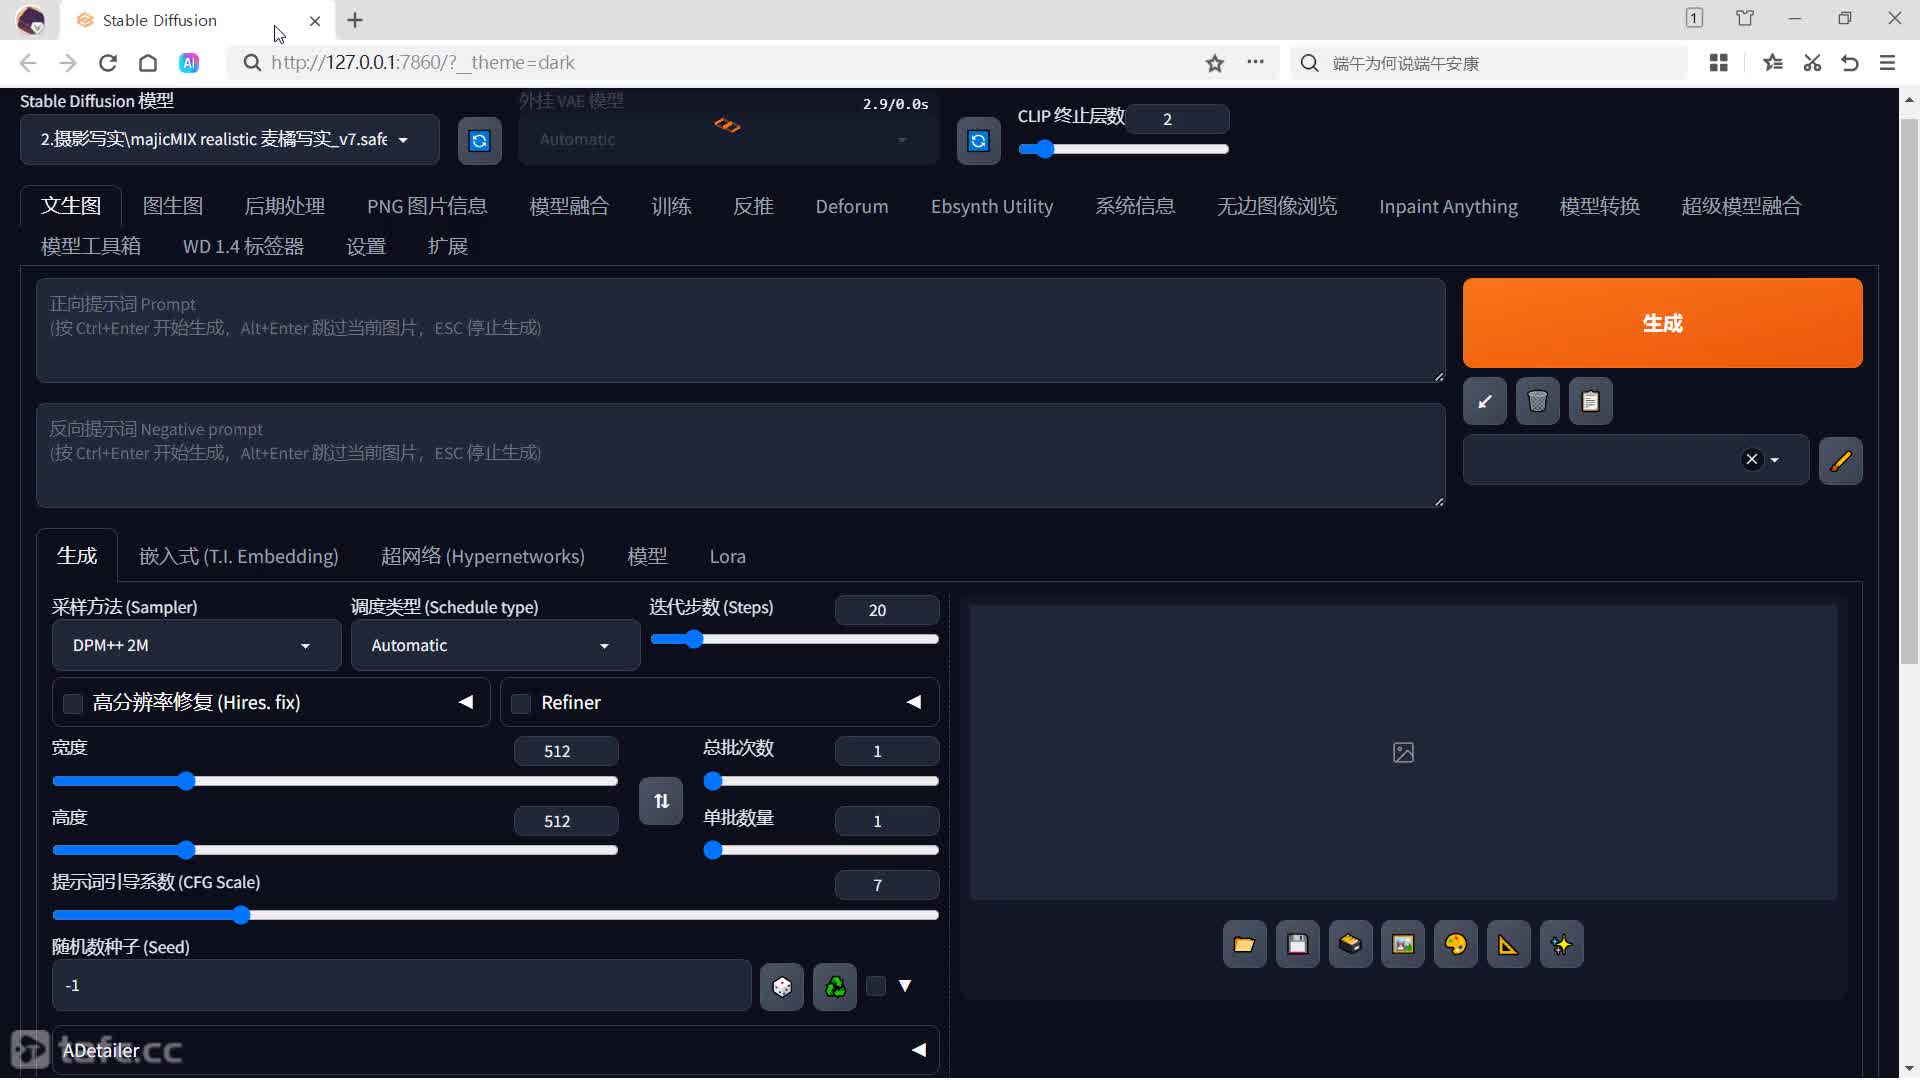Reuse last seed with the recycle icon
This screenshot has width=1920, height=1080.
(x=835, y=987)
